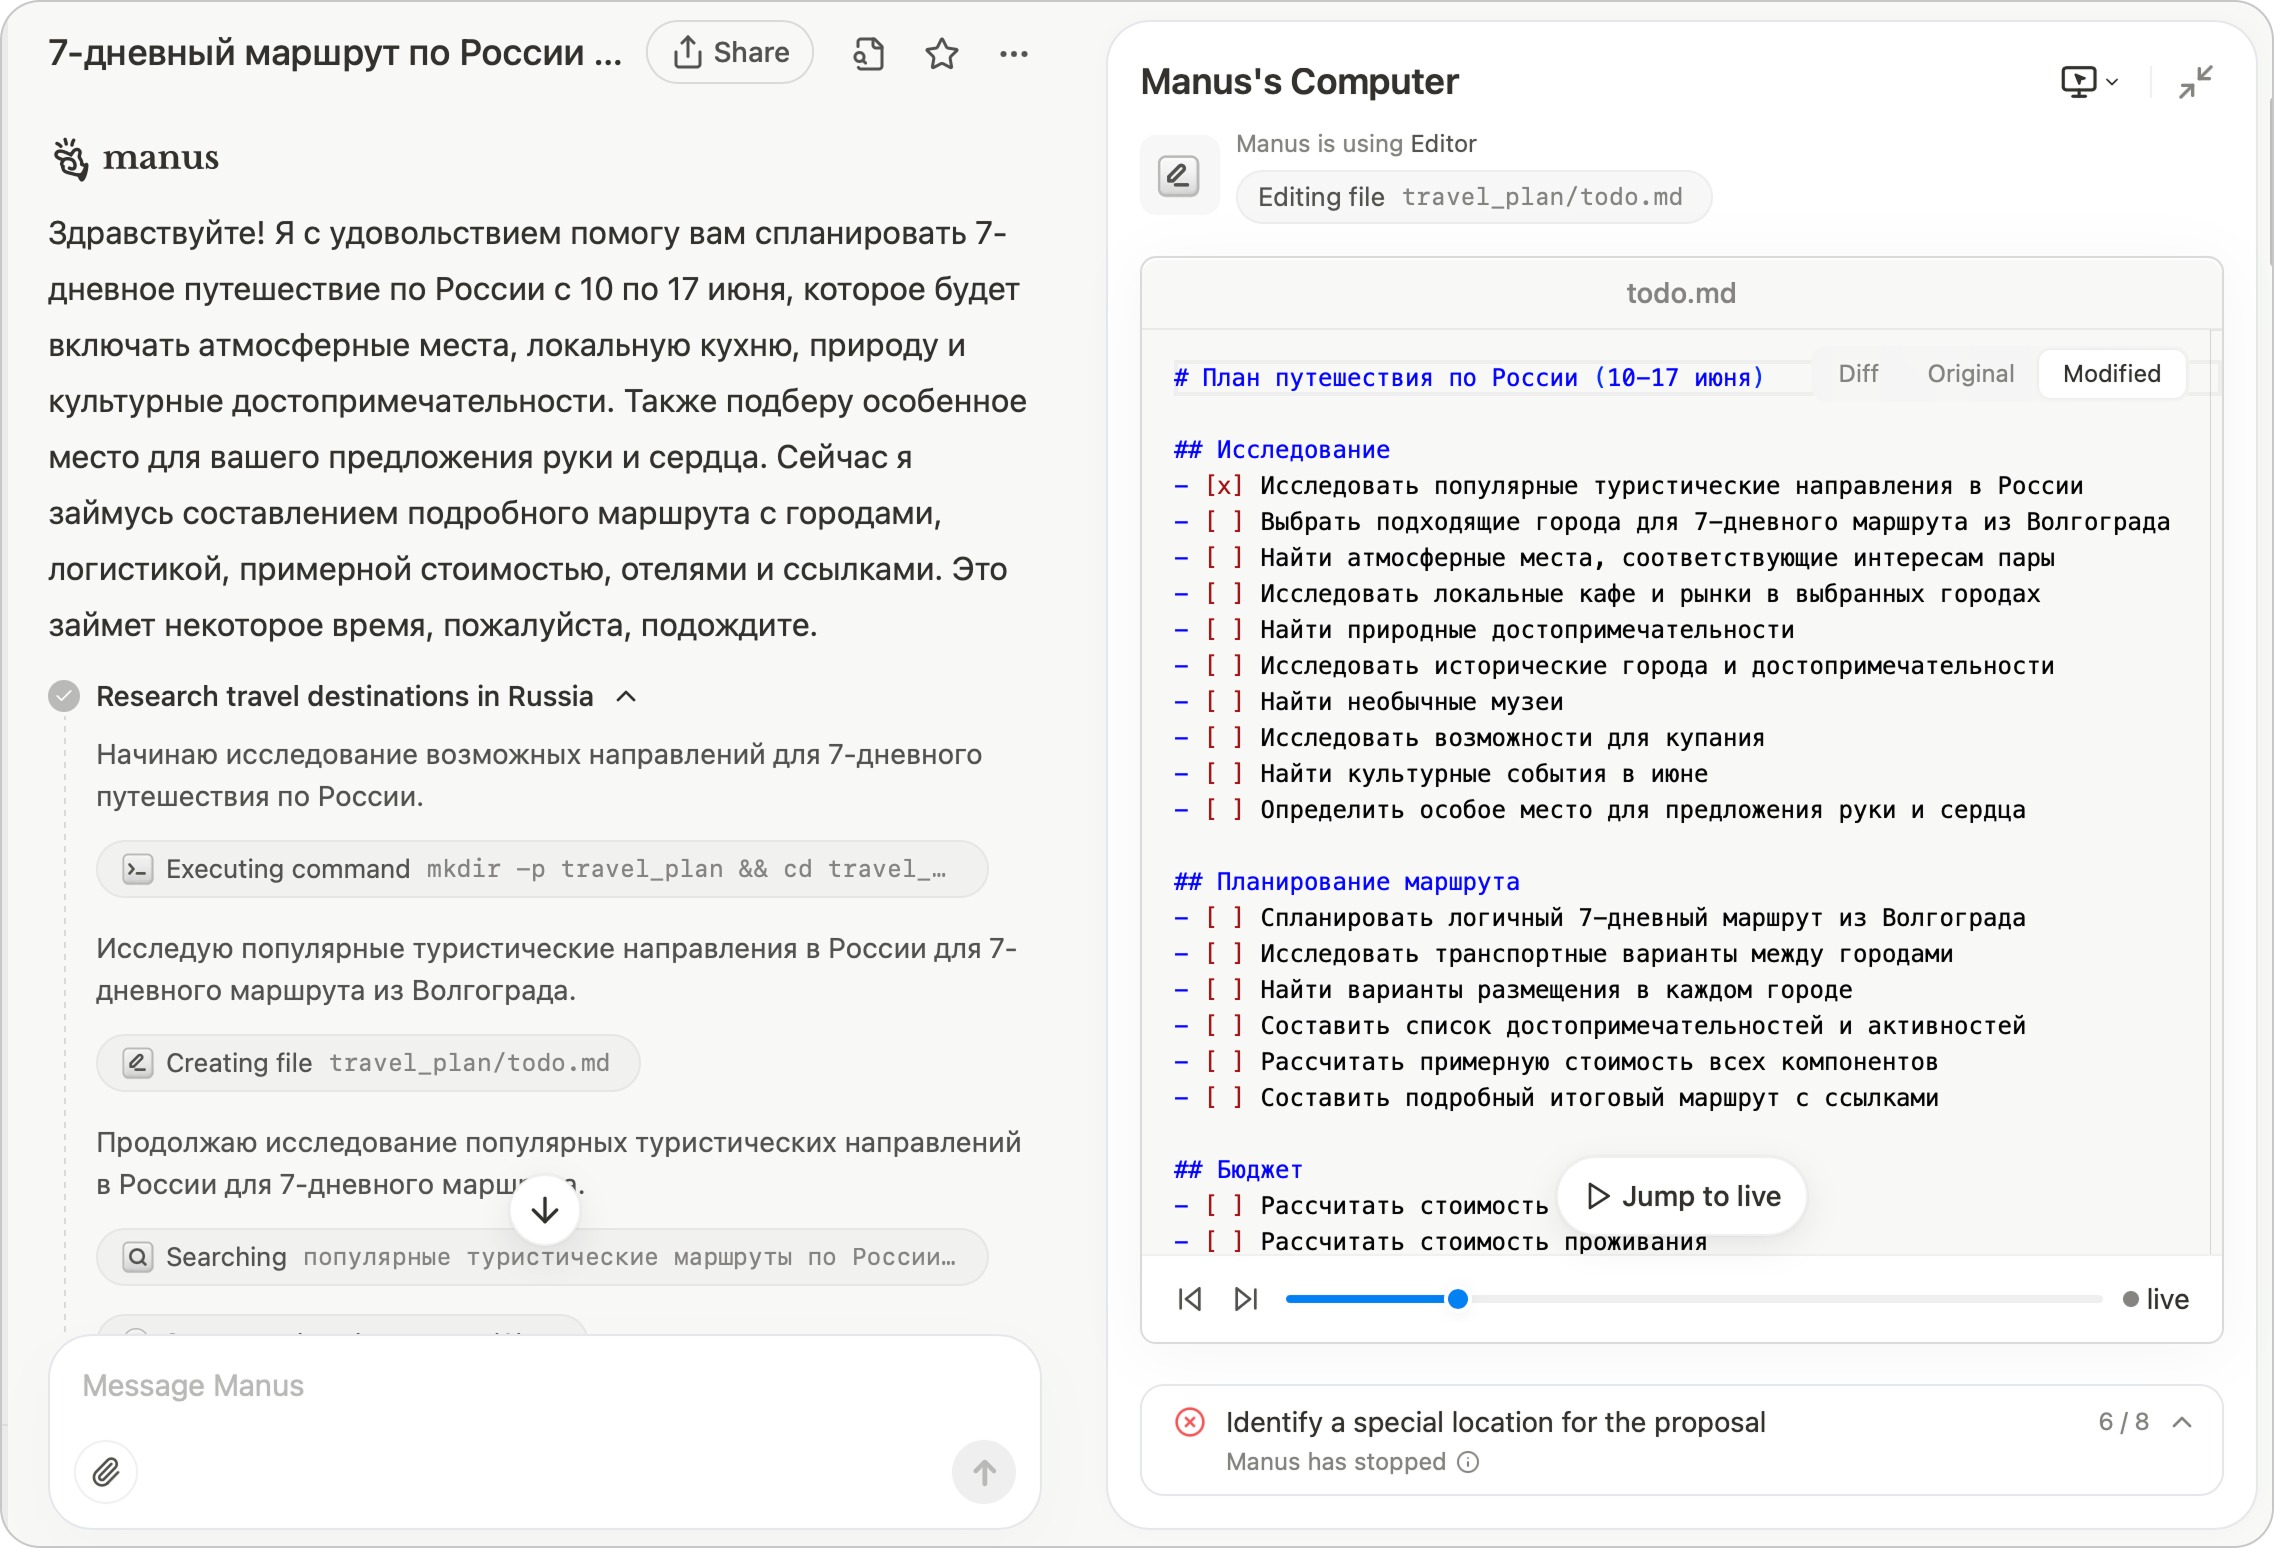Click the checkbox for Выбрать подходящие города

(1224, 522)
